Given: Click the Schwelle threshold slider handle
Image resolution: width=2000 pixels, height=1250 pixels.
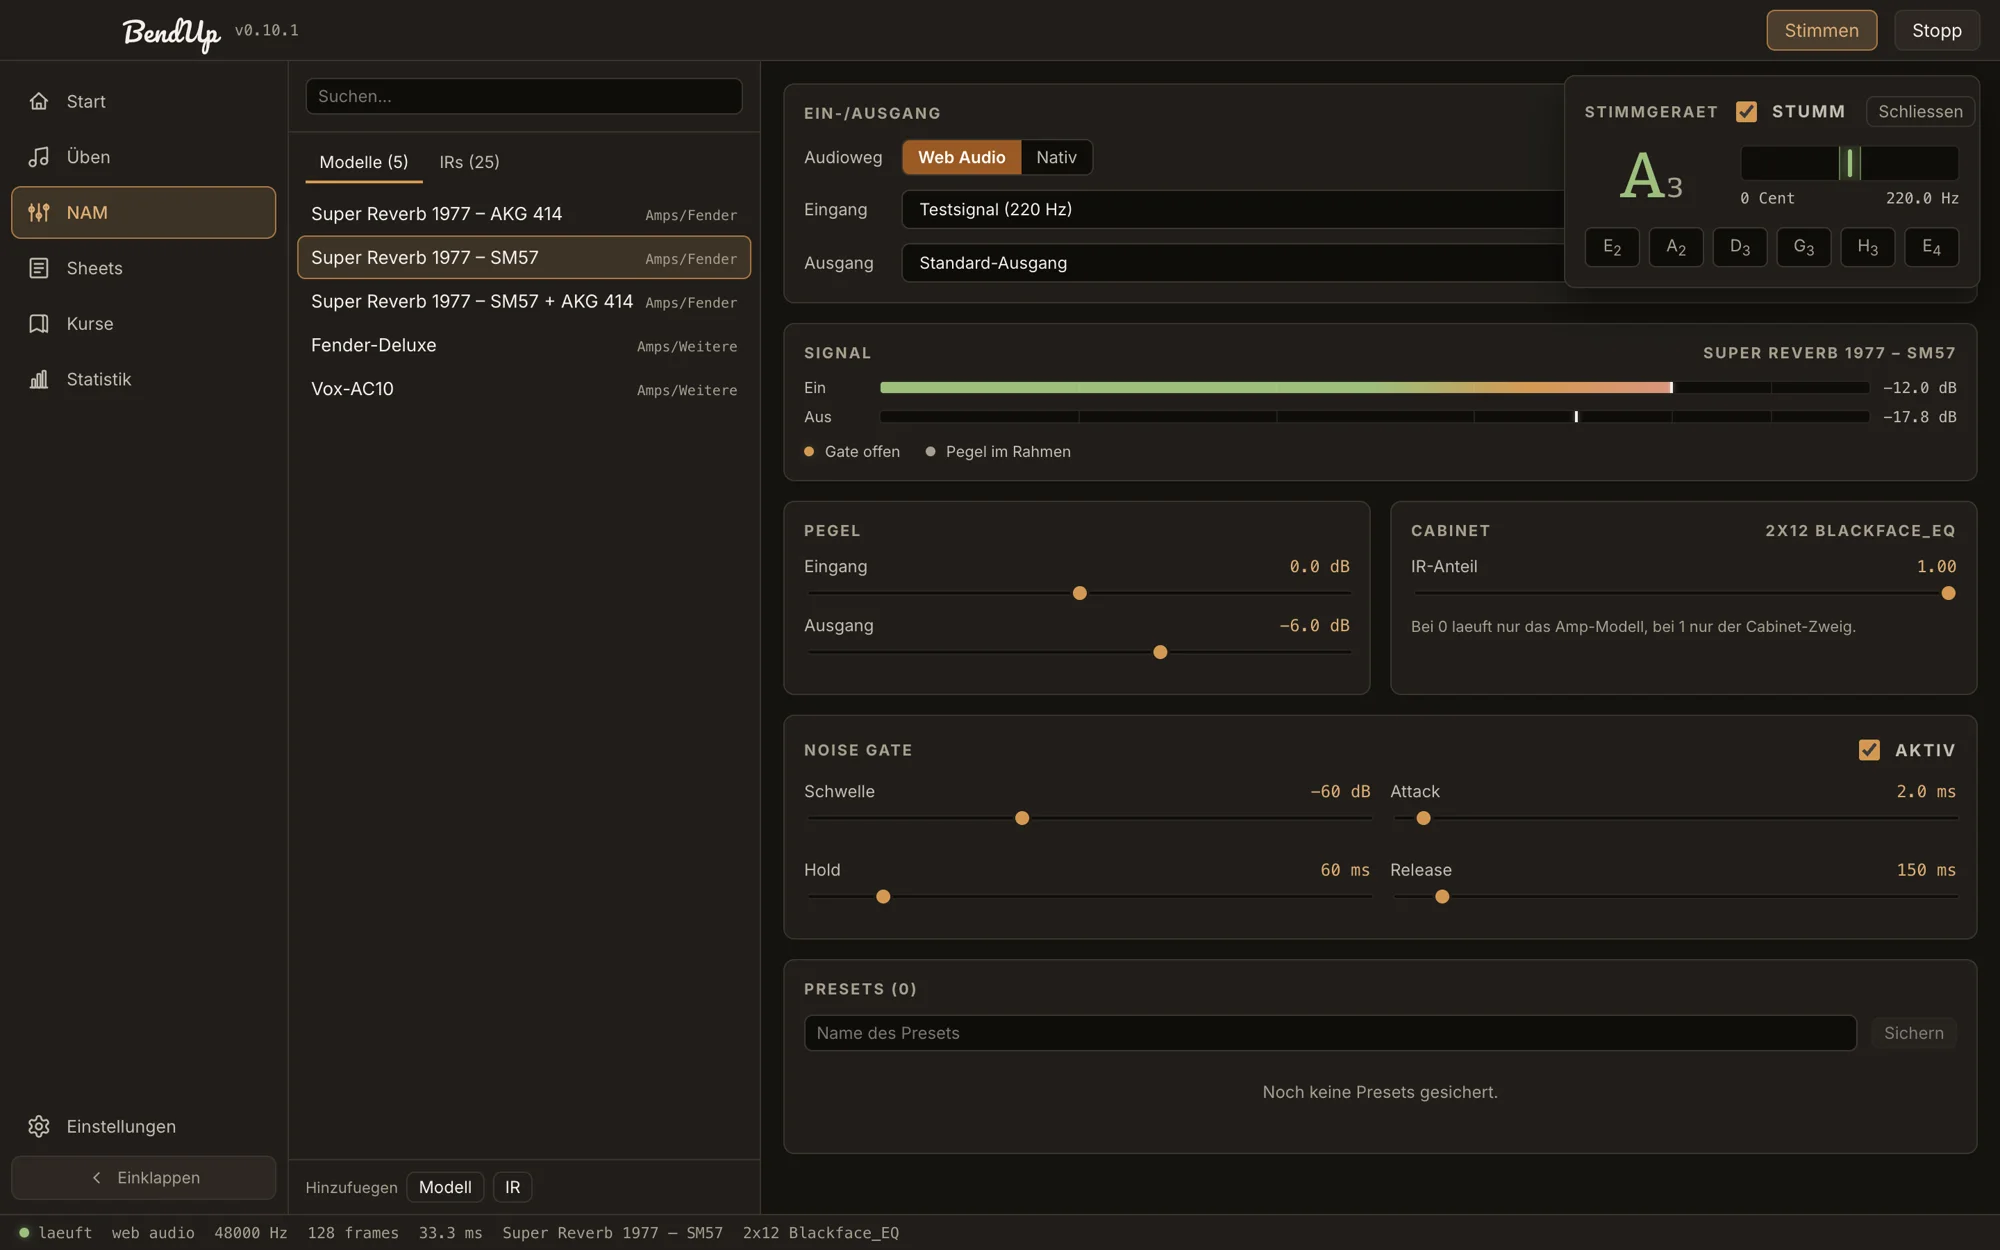Looking at the screenshot, I should pos(1022,818).
